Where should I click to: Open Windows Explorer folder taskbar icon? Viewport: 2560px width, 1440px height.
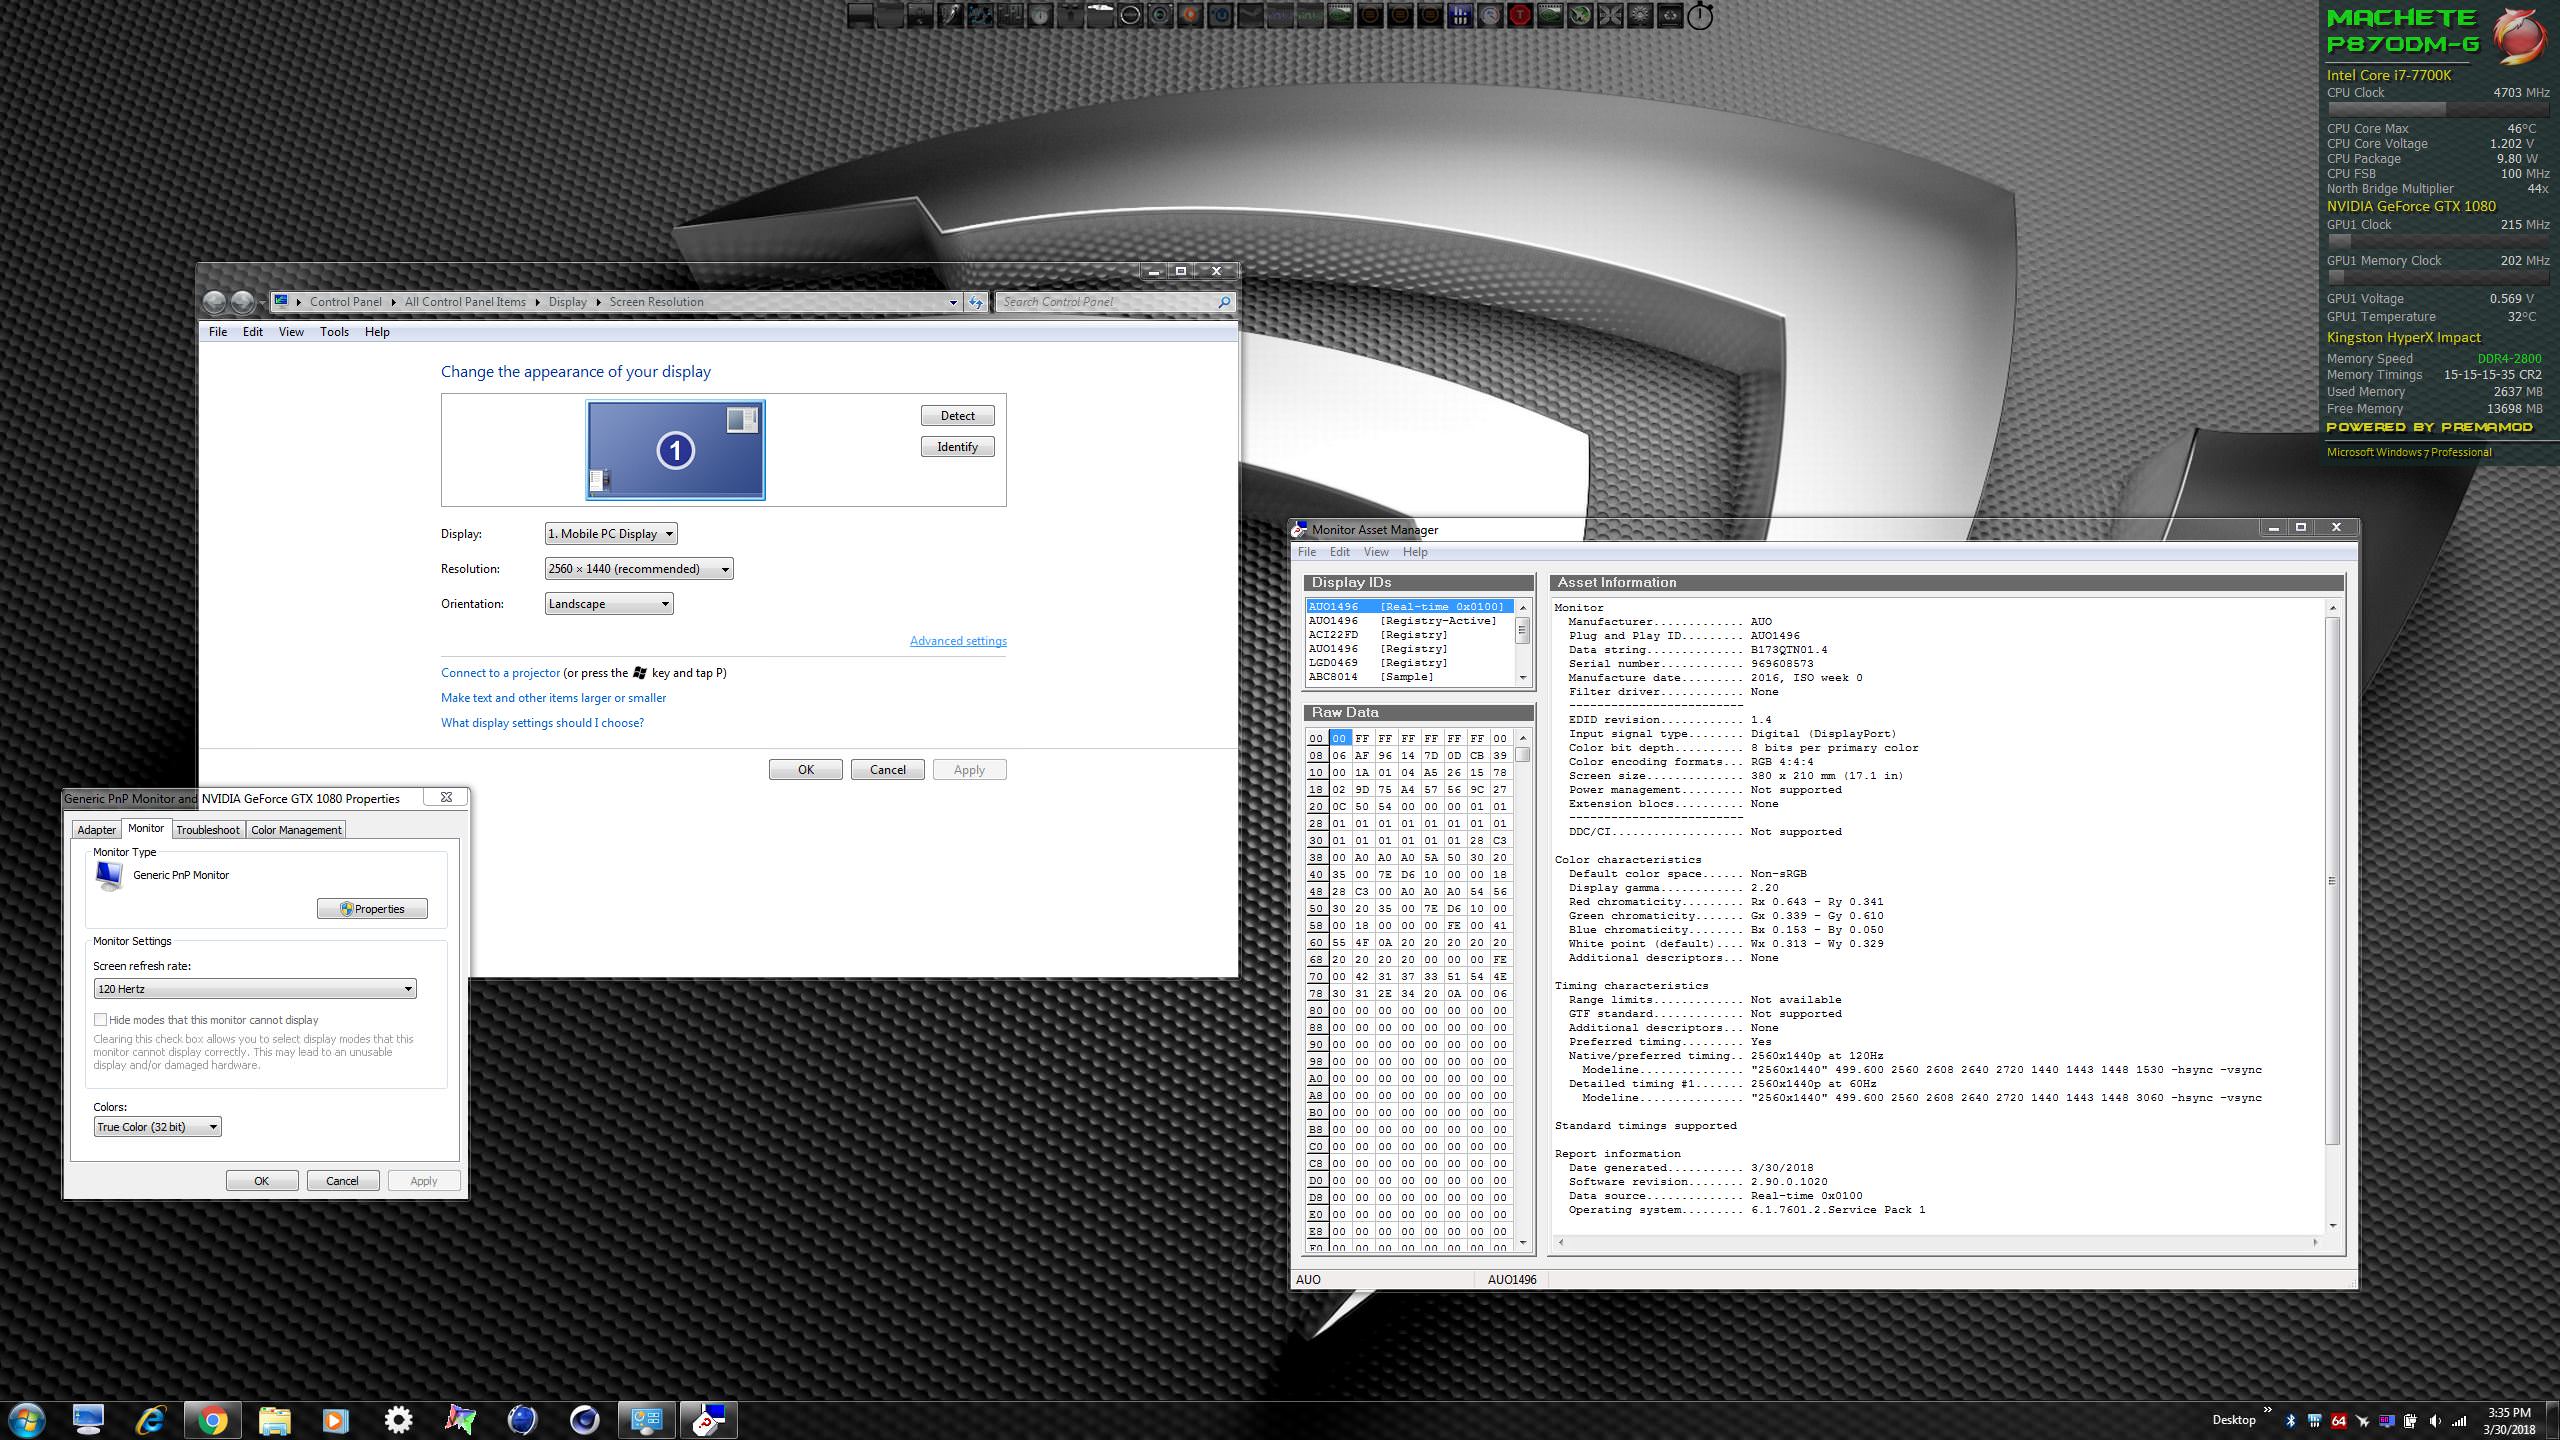274,1420
